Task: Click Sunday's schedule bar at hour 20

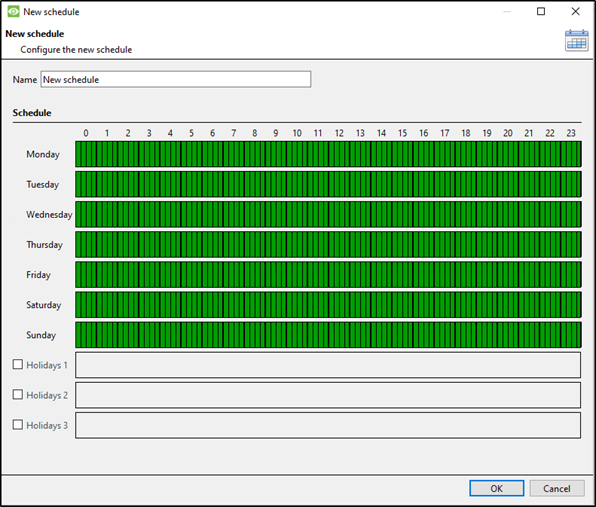Action: [508, 334]
